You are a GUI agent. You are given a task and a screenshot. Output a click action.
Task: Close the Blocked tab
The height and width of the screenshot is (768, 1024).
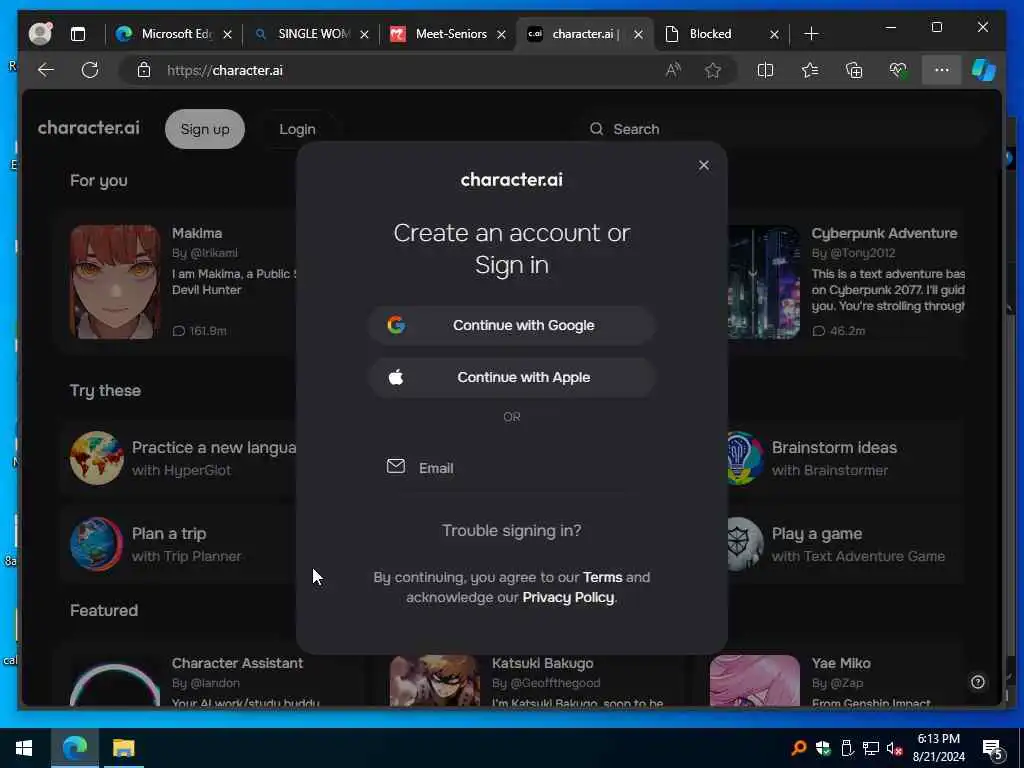click(x=775, y=34)
